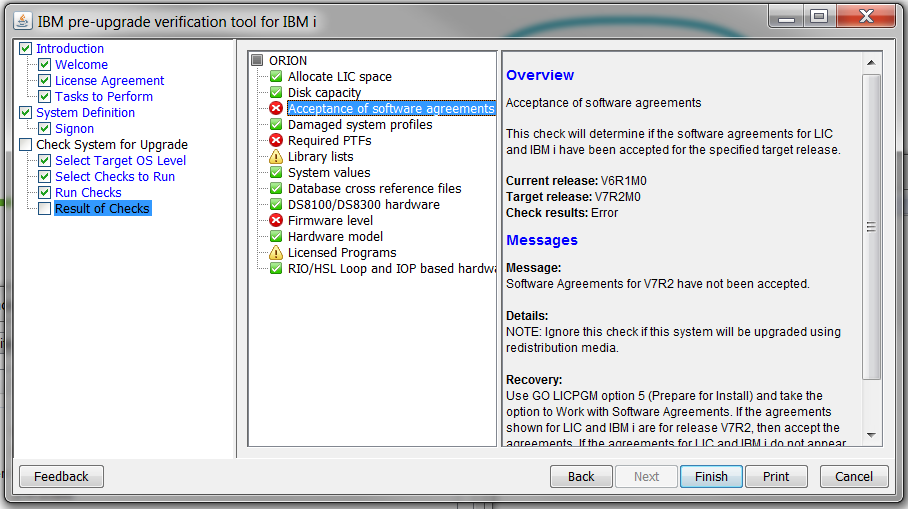Select the Result of Checks step
908x509 pixels.
pos(102,208)
